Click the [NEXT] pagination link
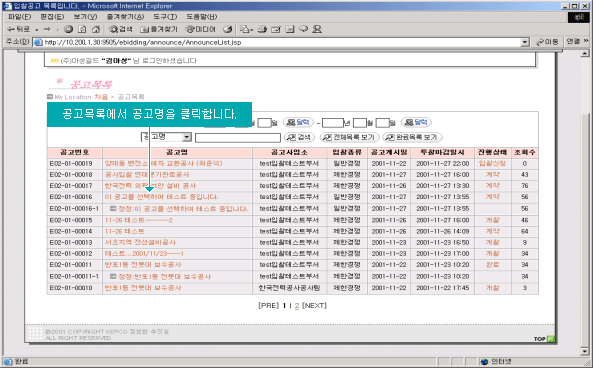The image size is (593, 372). pos(314,305)
